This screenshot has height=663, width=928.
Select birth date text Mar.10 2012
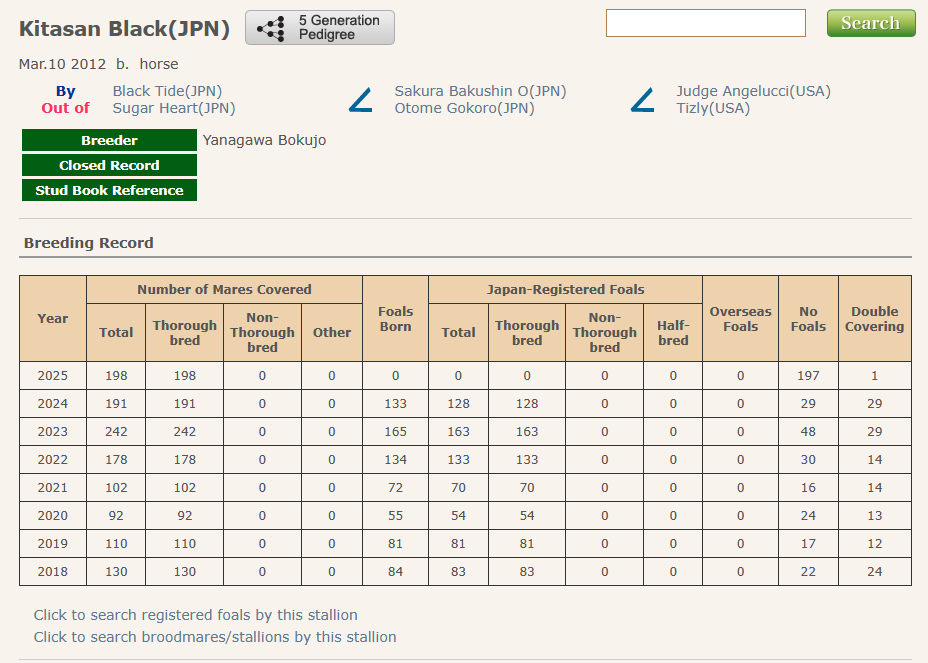click(62, 64)
